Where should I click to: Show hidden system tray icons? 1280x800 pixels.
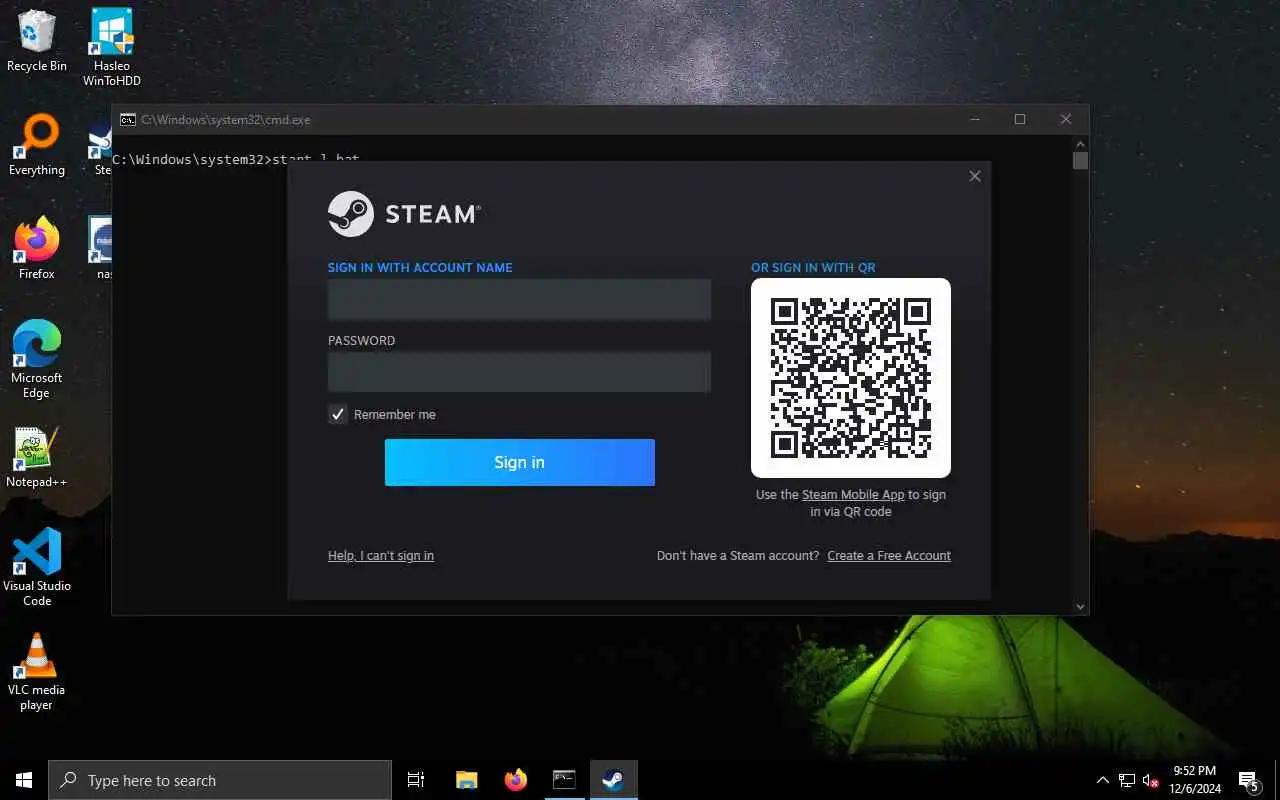coord(1102,780)
